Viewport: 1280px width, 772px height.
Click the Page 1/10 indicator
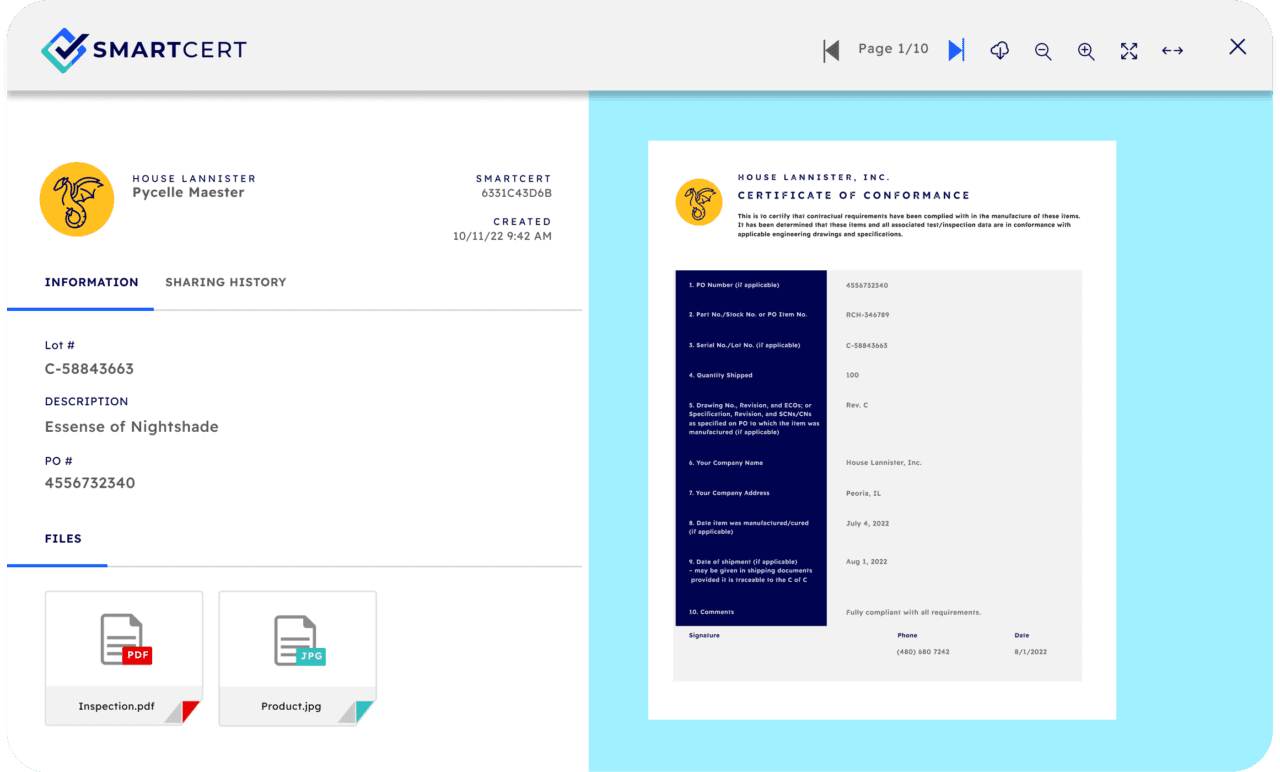pyautogui.click(x=893, y=48)
